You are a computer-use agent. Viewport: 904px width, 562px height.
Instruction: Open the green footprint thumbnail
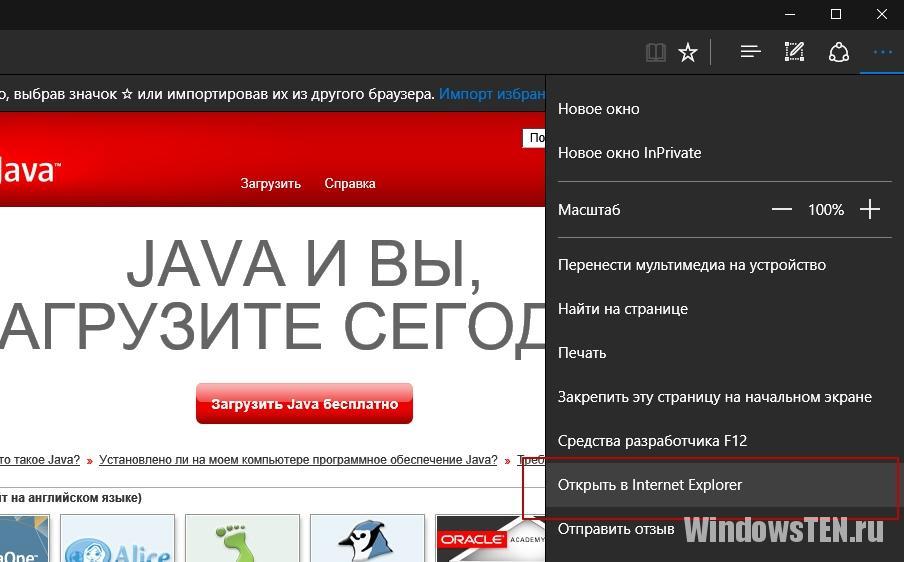[x=242, y=538]
